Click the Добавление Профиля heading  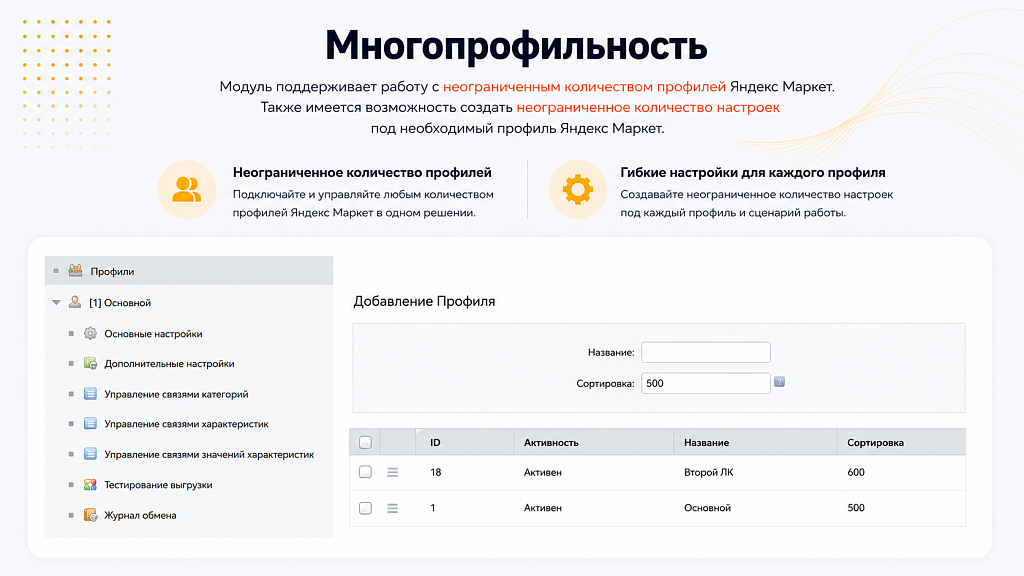424,302
